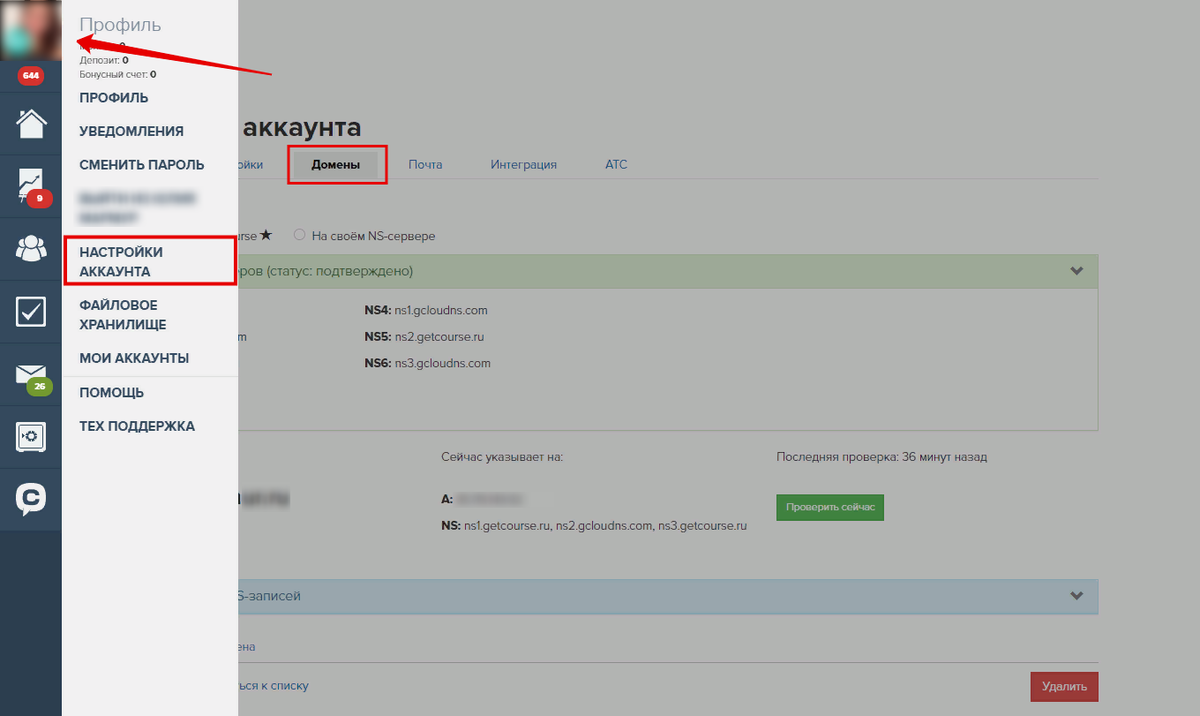
Task: Open УВЕДОМЛЕНИЯ menu item
Action: click(x=131, y=131)
